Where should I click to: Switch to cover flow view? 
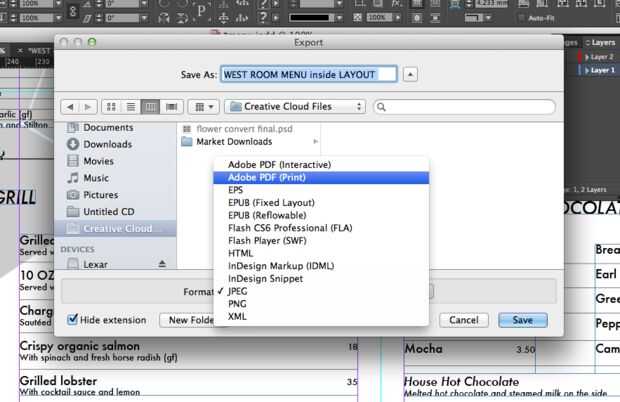pos(171,107)
